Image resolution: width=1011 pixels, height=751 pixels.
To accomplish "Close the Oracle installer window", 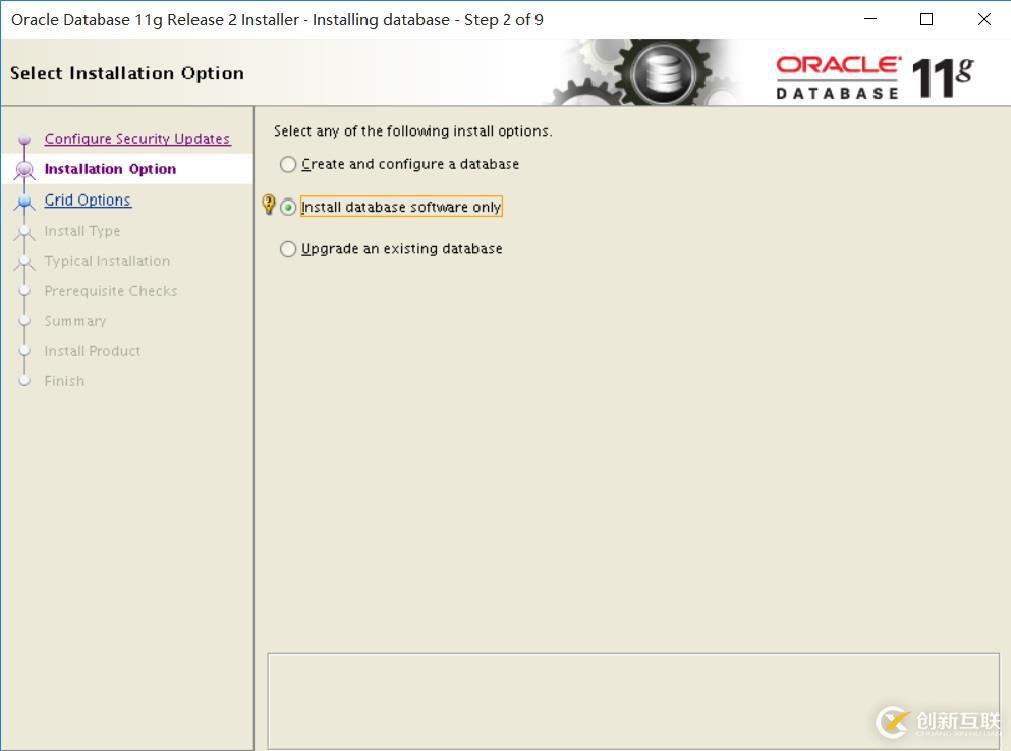I will 984,19.
